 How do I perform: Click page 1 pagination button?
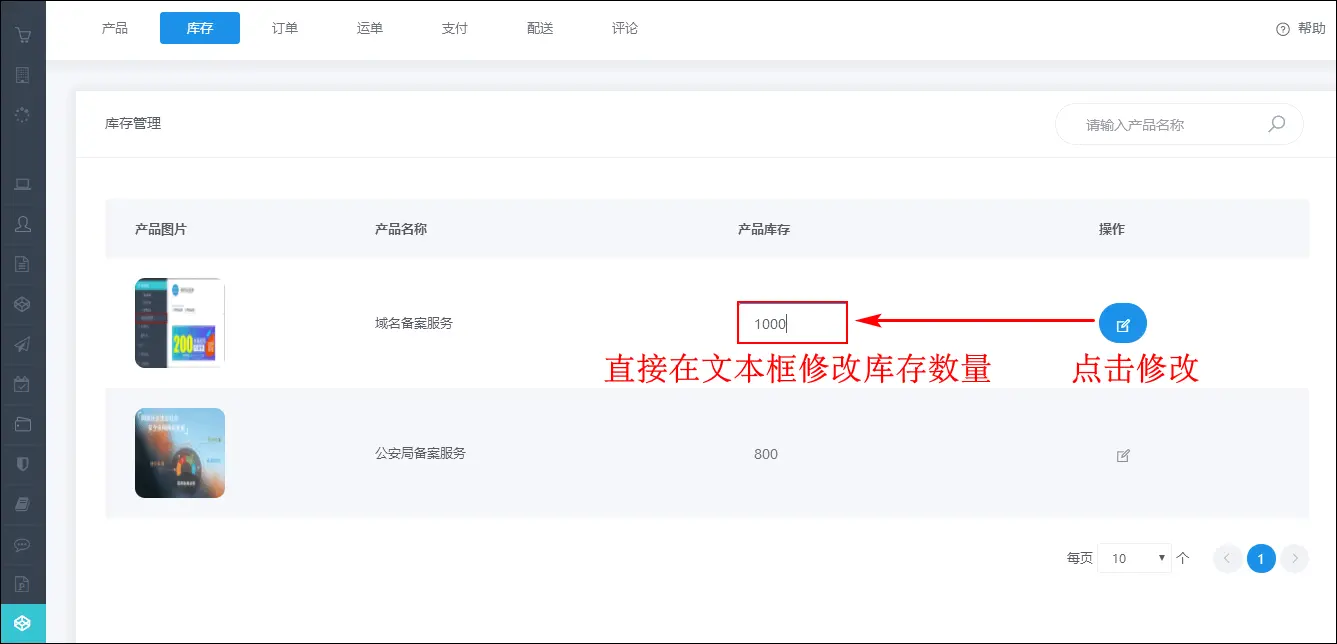coord(1261,558)
